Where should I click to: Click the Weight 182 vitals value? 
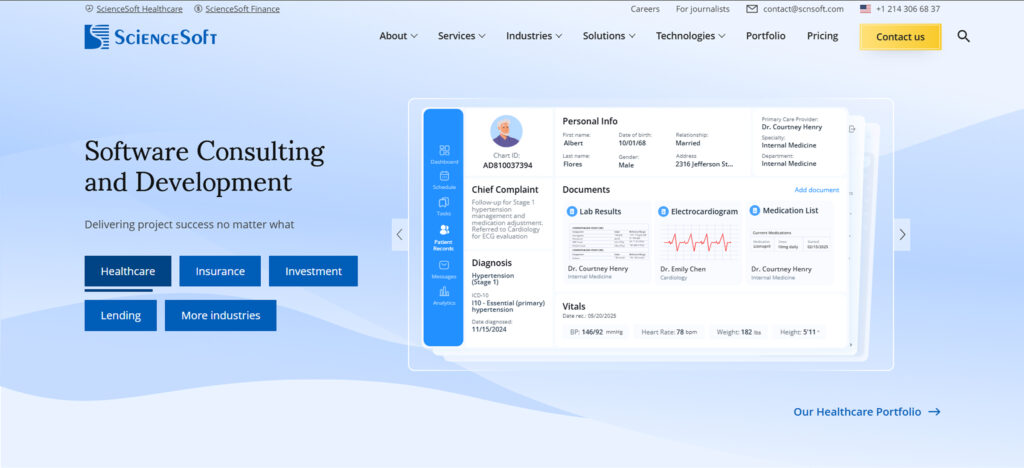[739, 332]
